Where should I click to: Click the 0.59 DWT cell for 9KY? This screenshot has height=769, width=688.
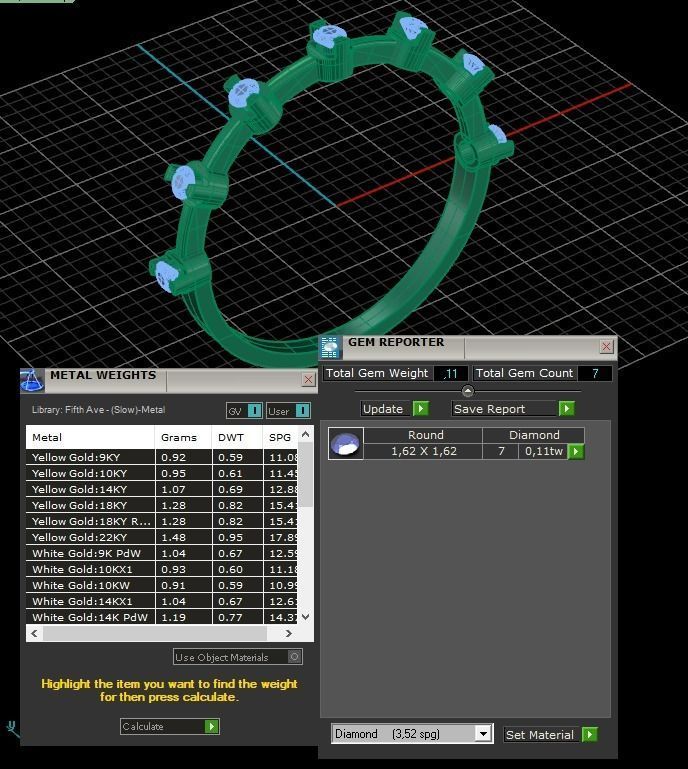(237, 457)
